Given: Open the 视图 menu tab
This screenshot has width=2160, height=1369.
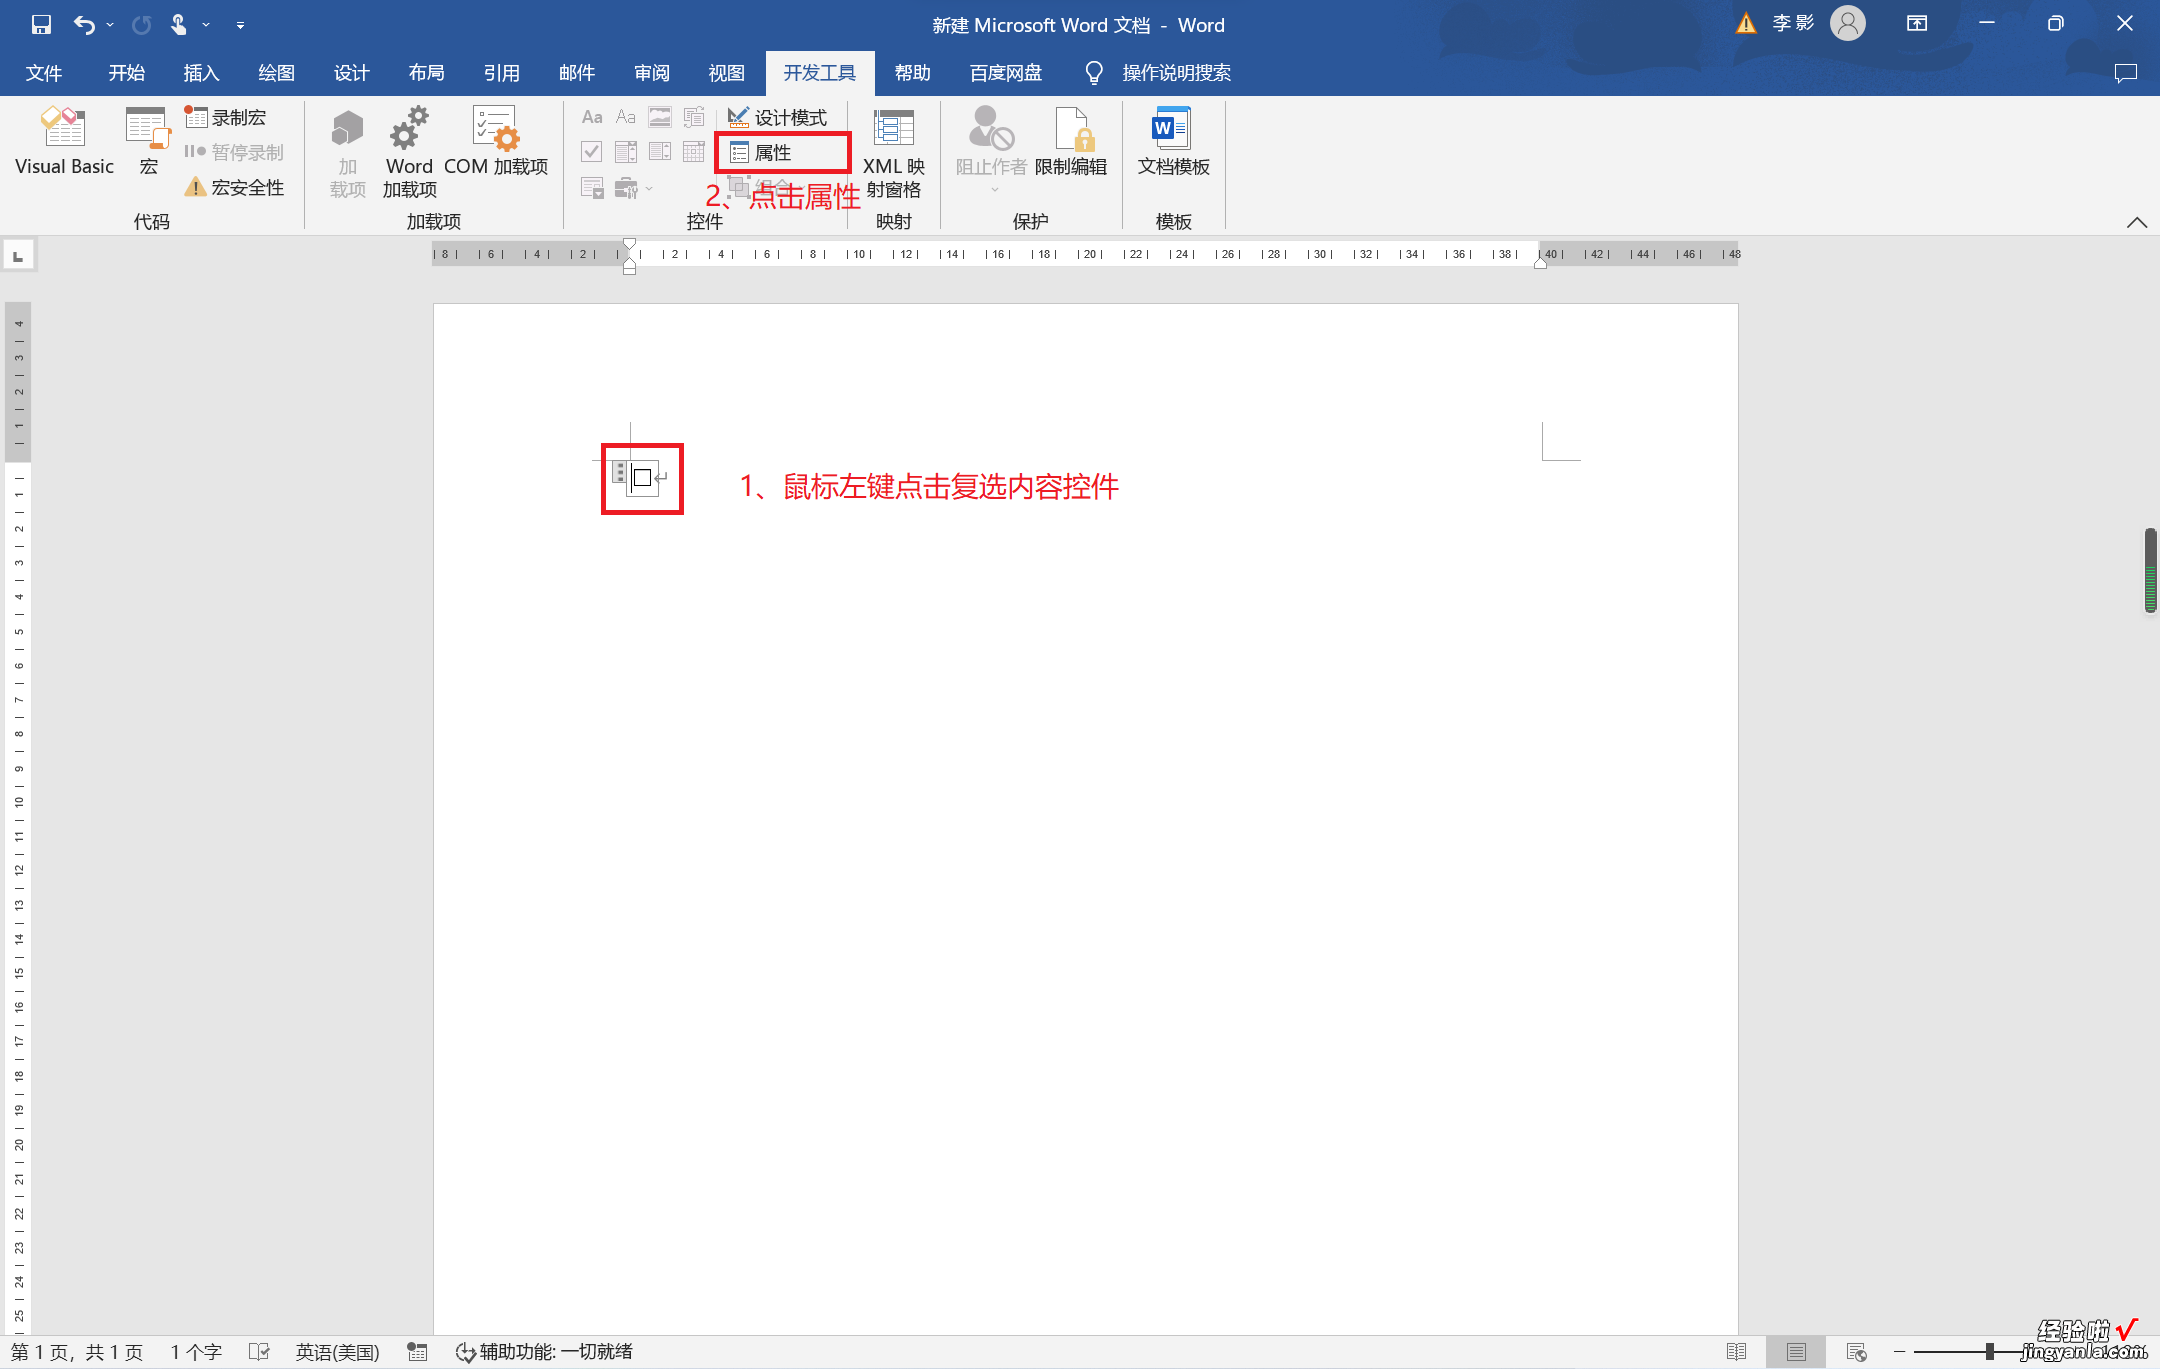Looking at the screenshot, I should click(727, 74).
